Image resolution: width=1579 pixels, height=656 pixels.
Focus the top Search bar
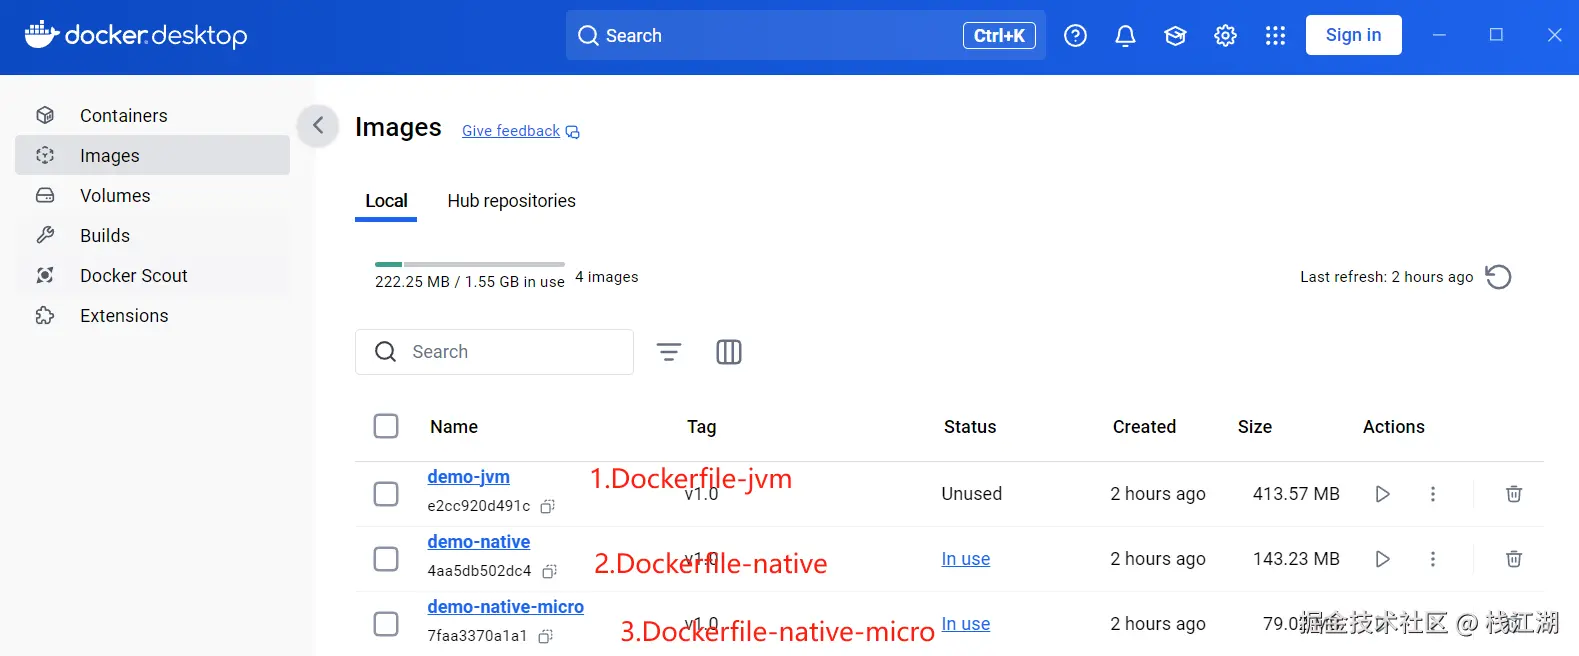[x=806, y=35]
